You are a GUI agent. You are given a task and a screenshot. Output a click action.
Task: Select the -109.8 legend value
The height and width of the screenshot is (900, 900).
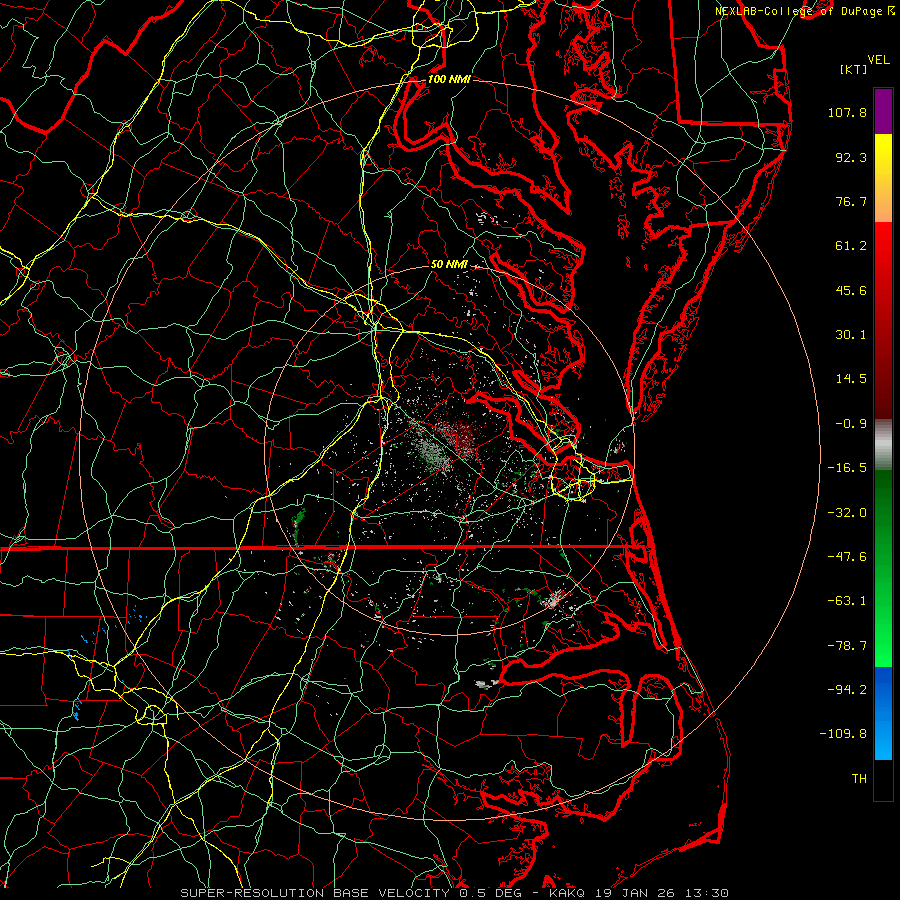[x=843, y=734]
